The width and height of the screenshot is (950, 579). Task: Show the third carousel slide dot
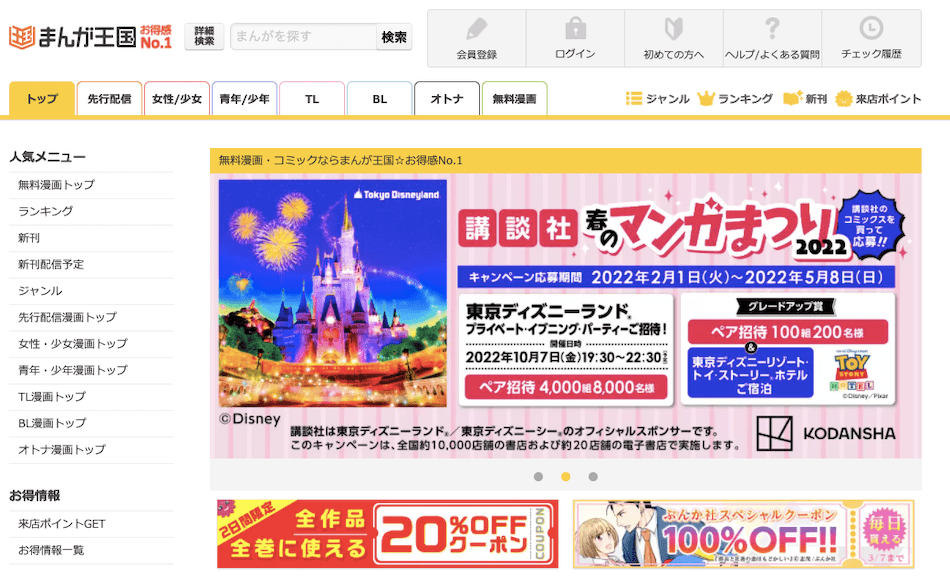pos(593,477)
